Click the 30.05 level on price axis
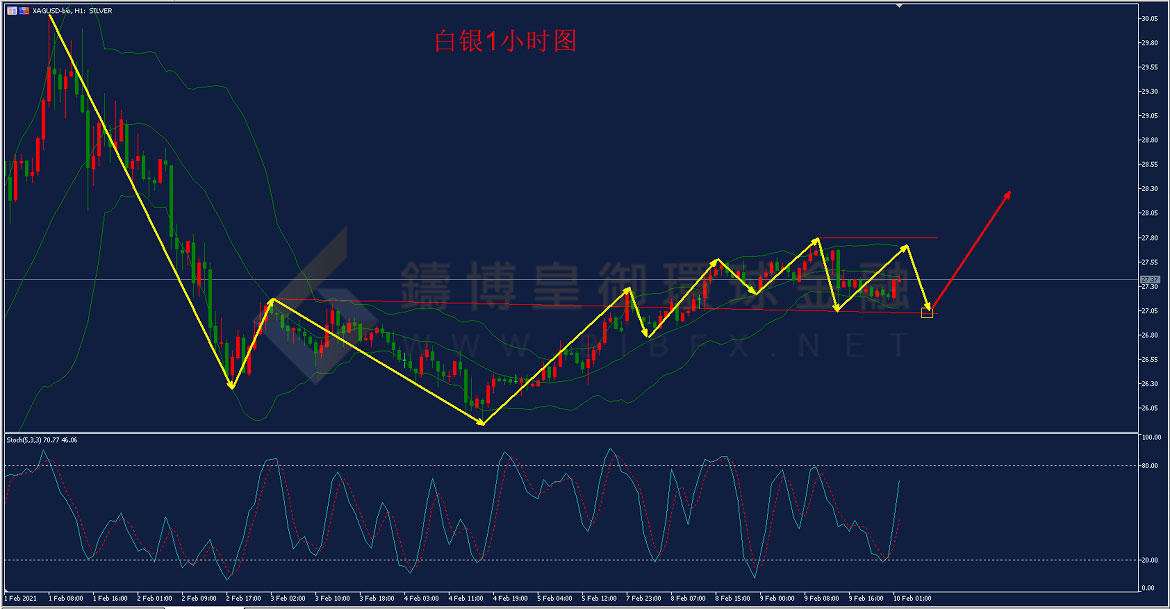1170x609 pixels. 1150,18
